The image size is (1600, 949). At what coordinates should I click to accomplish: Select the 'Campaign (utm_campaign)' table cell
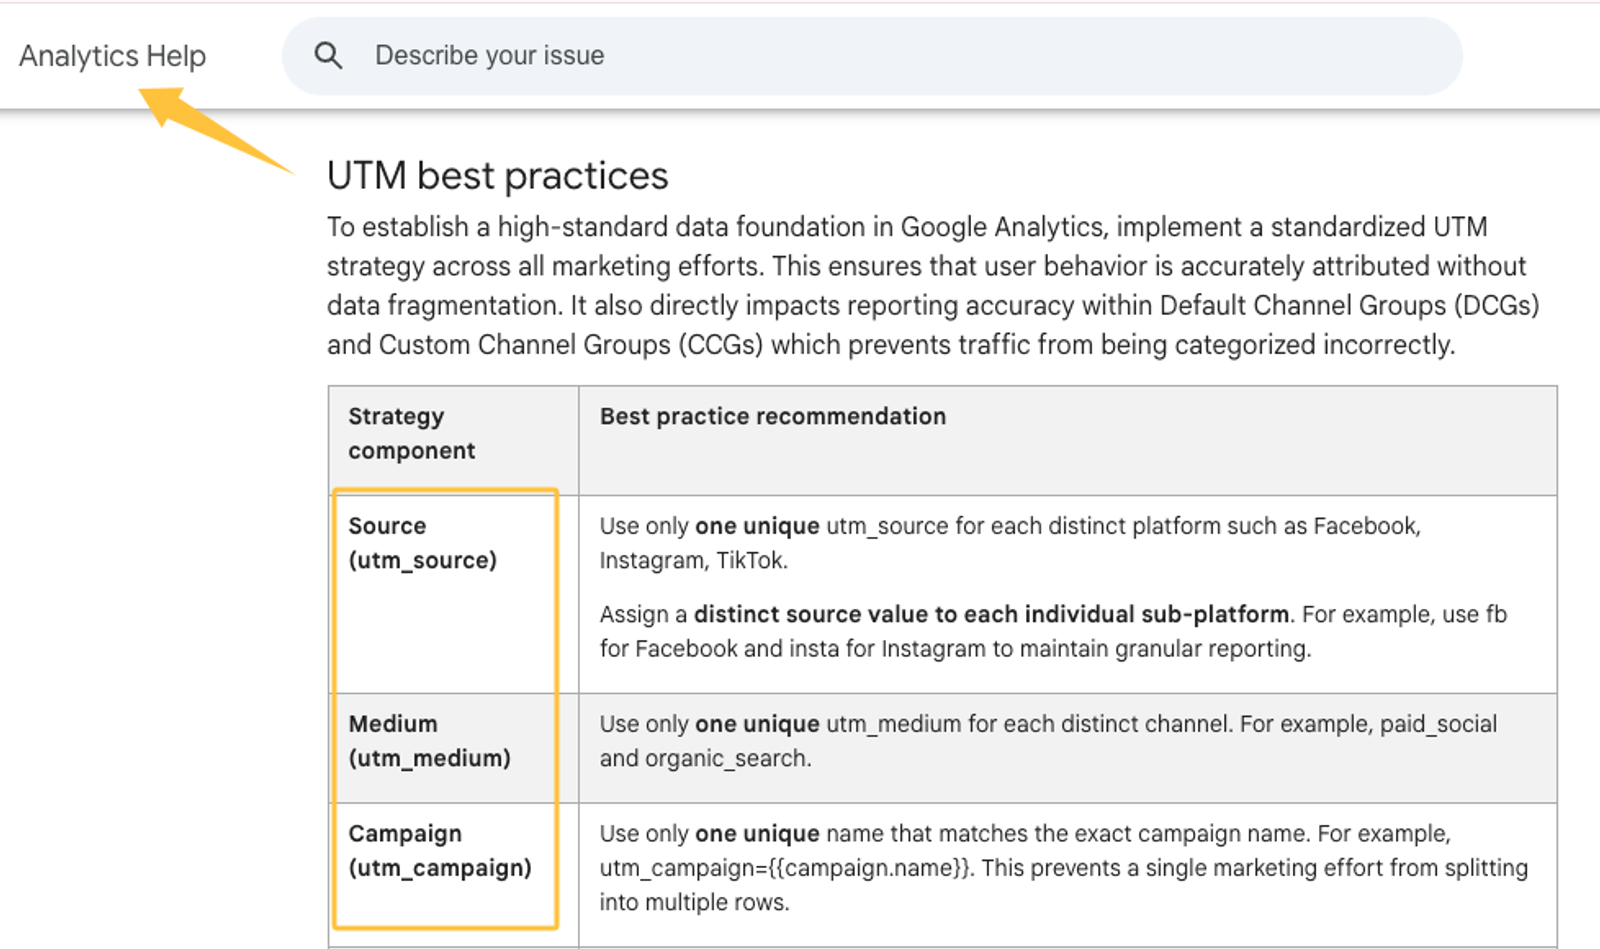point(454,875)
